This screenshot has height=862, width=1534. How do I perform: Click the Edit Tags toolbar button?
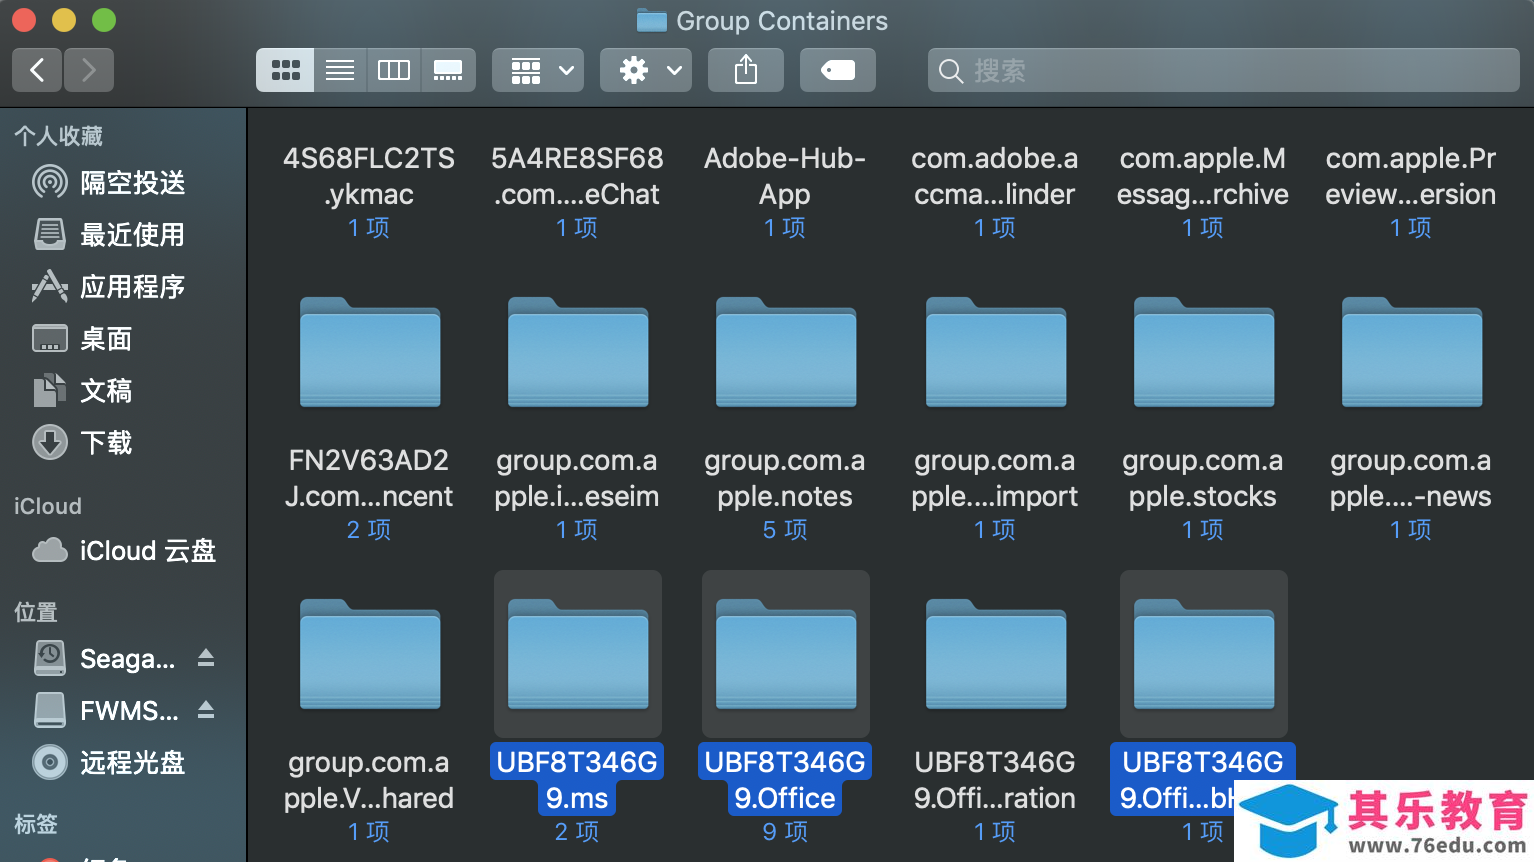pos(838,70)
